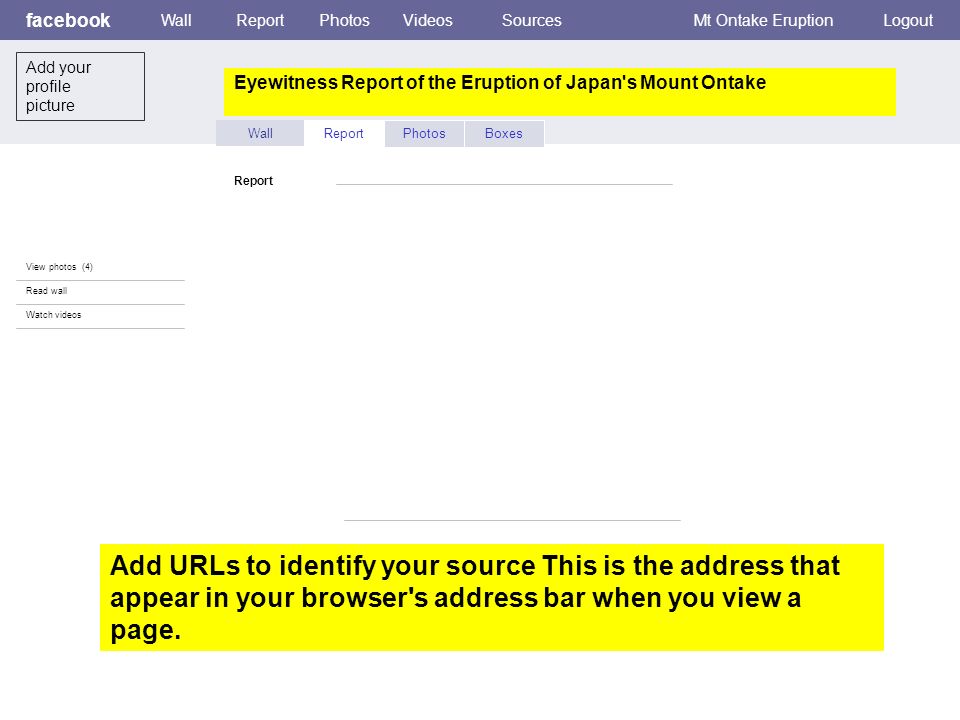Click the Read wall sidebar link
Image resolution: width=960 pixels, height=720 pixels.
click(47, 291)
